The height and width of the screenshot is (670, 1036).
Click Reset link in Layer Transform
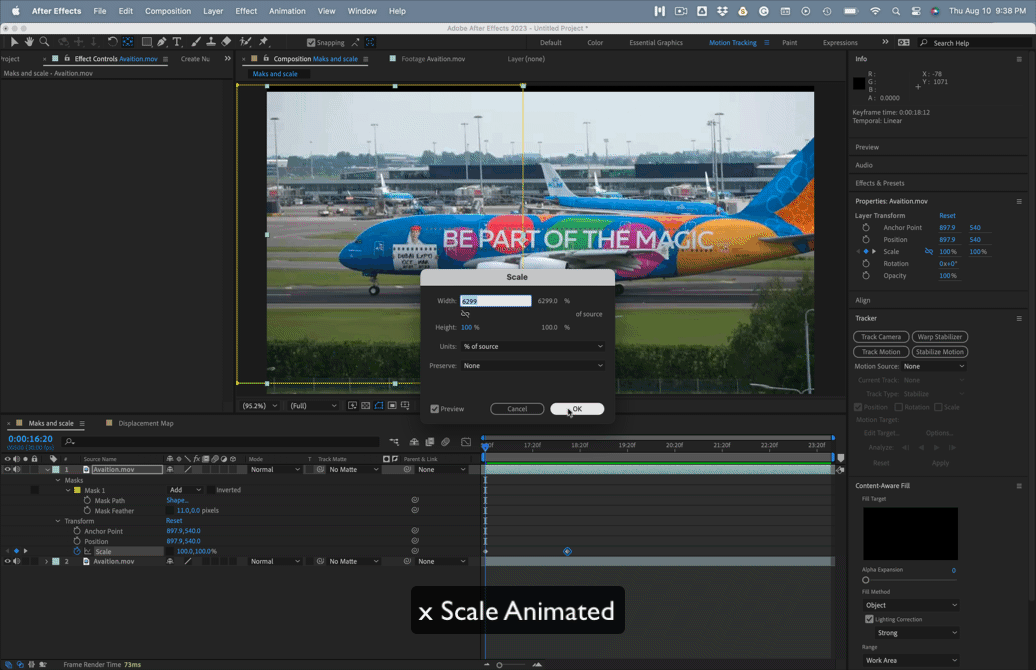click(x=947, y=215)
